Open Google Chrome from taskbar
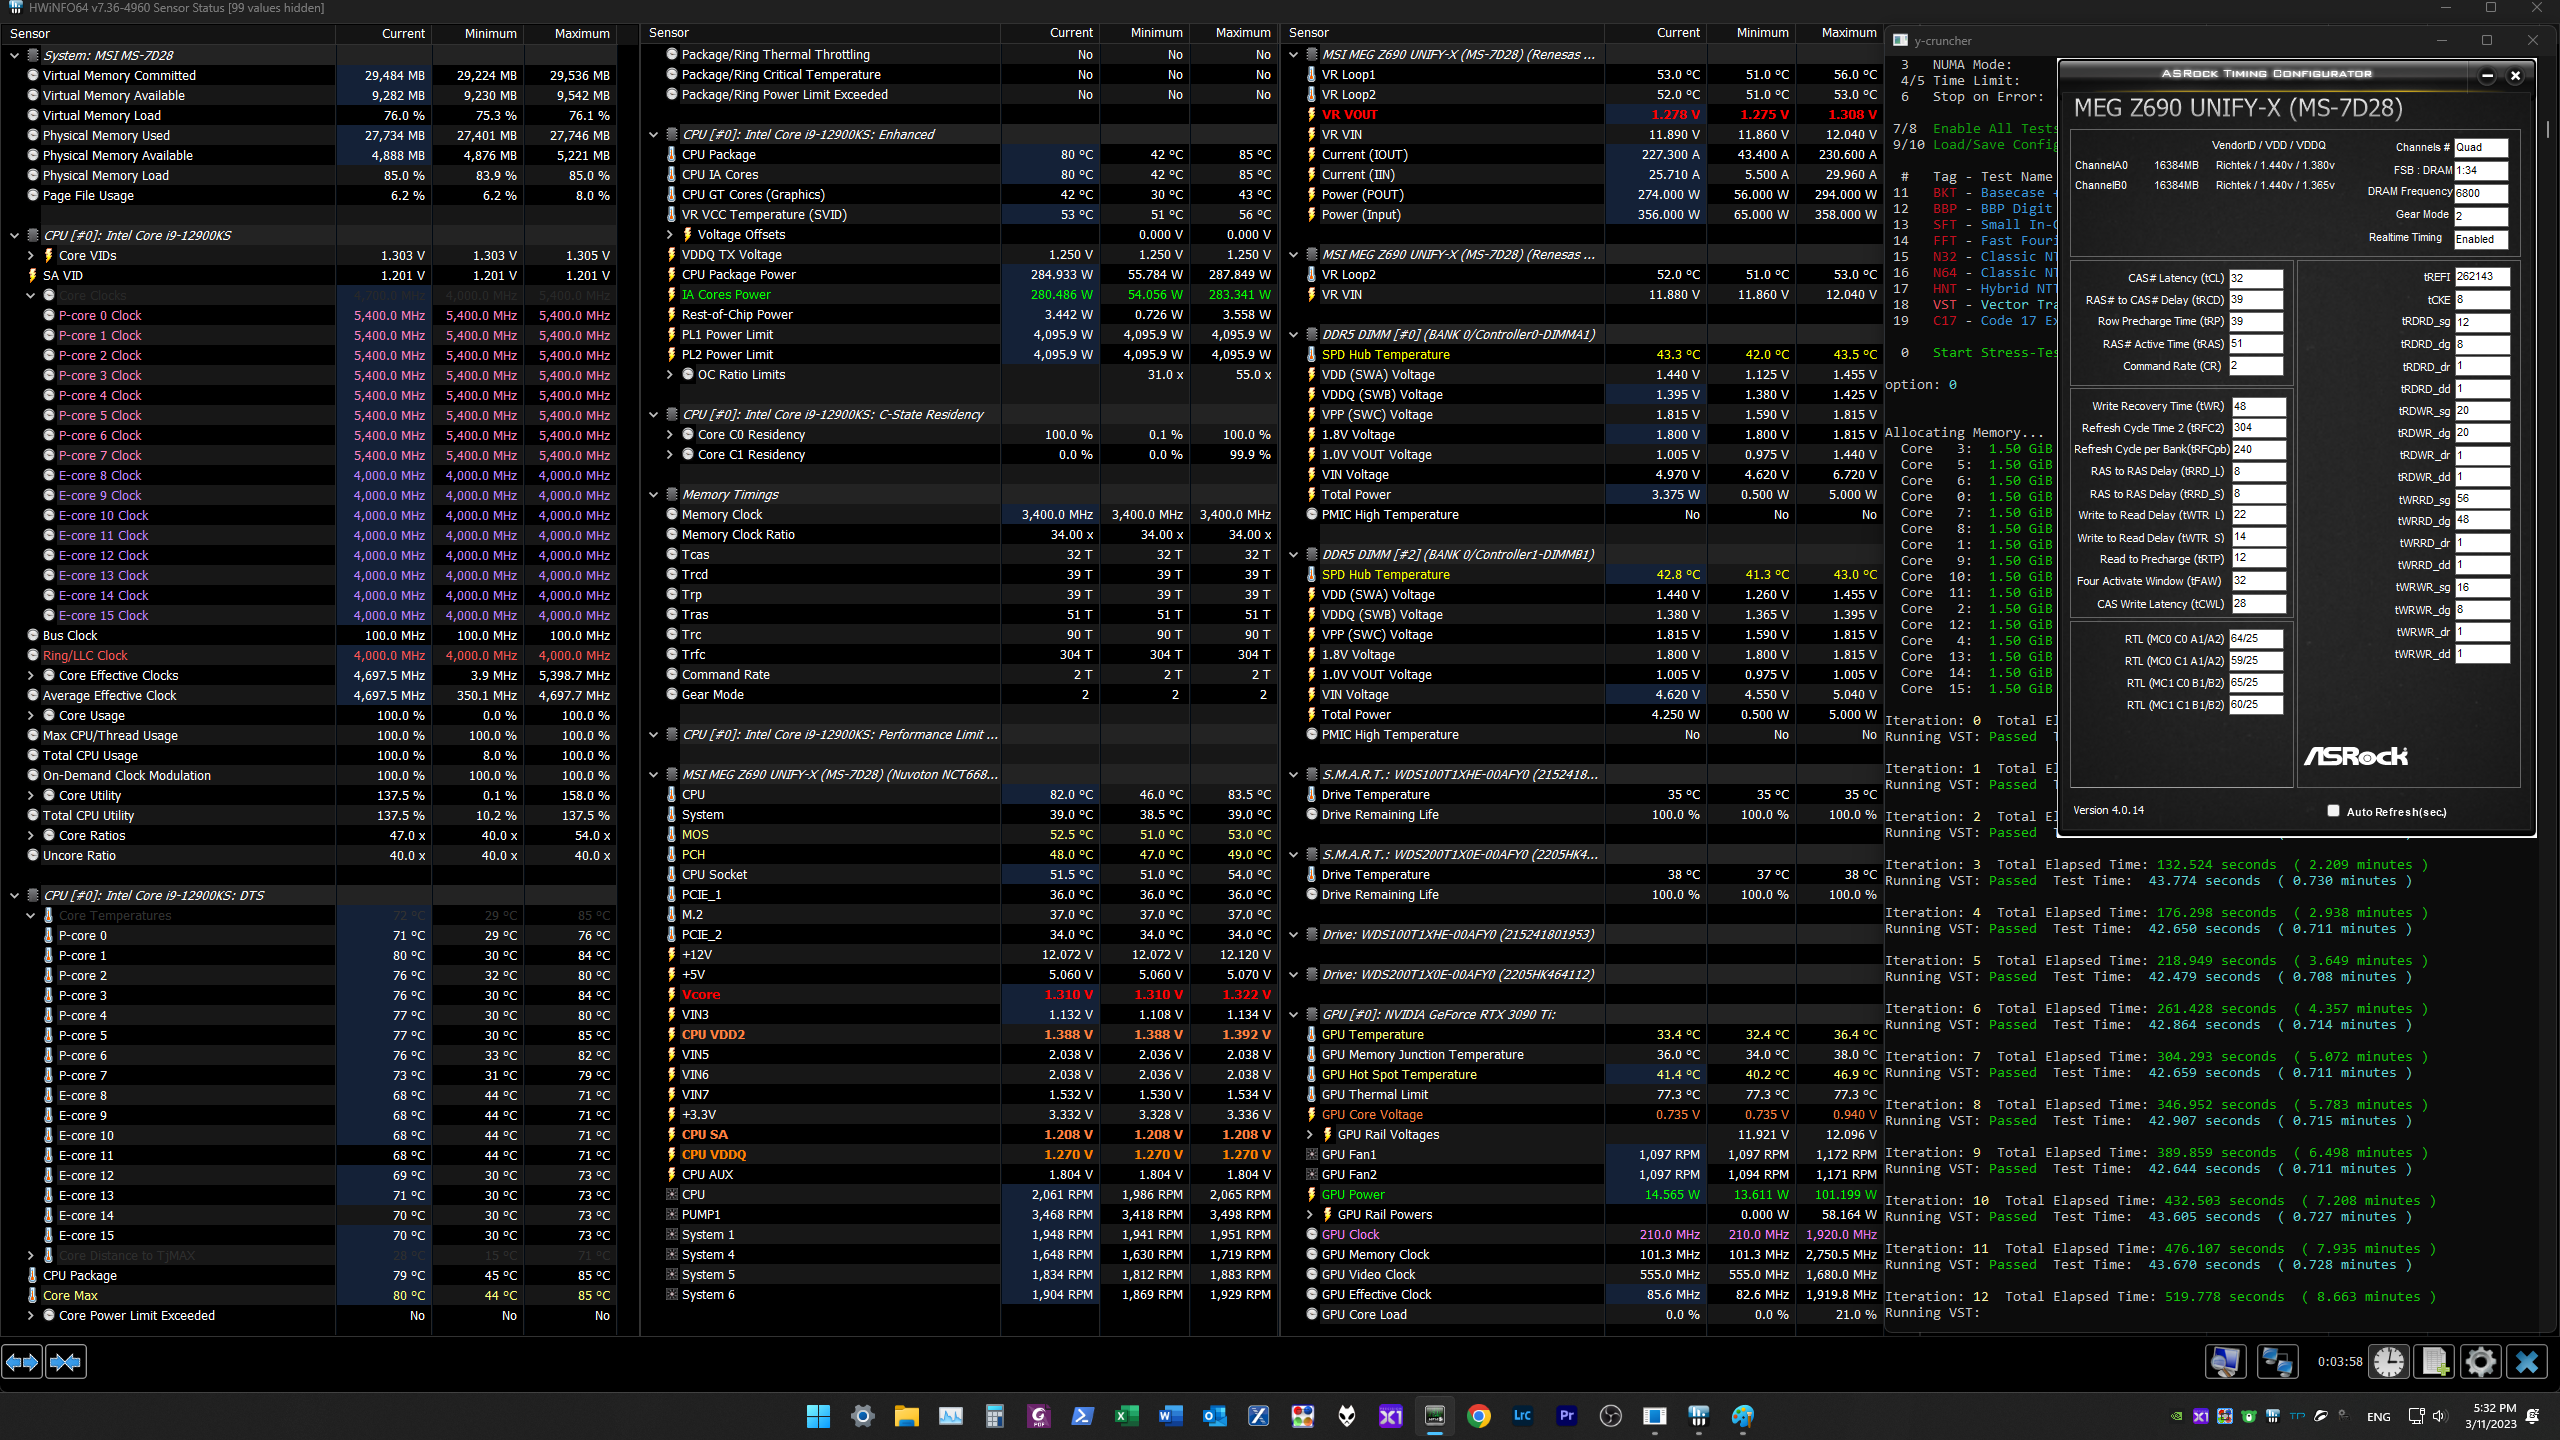This screenshot has height=1440, width=2560. pyautogui.click(x=1479, y=1416)
